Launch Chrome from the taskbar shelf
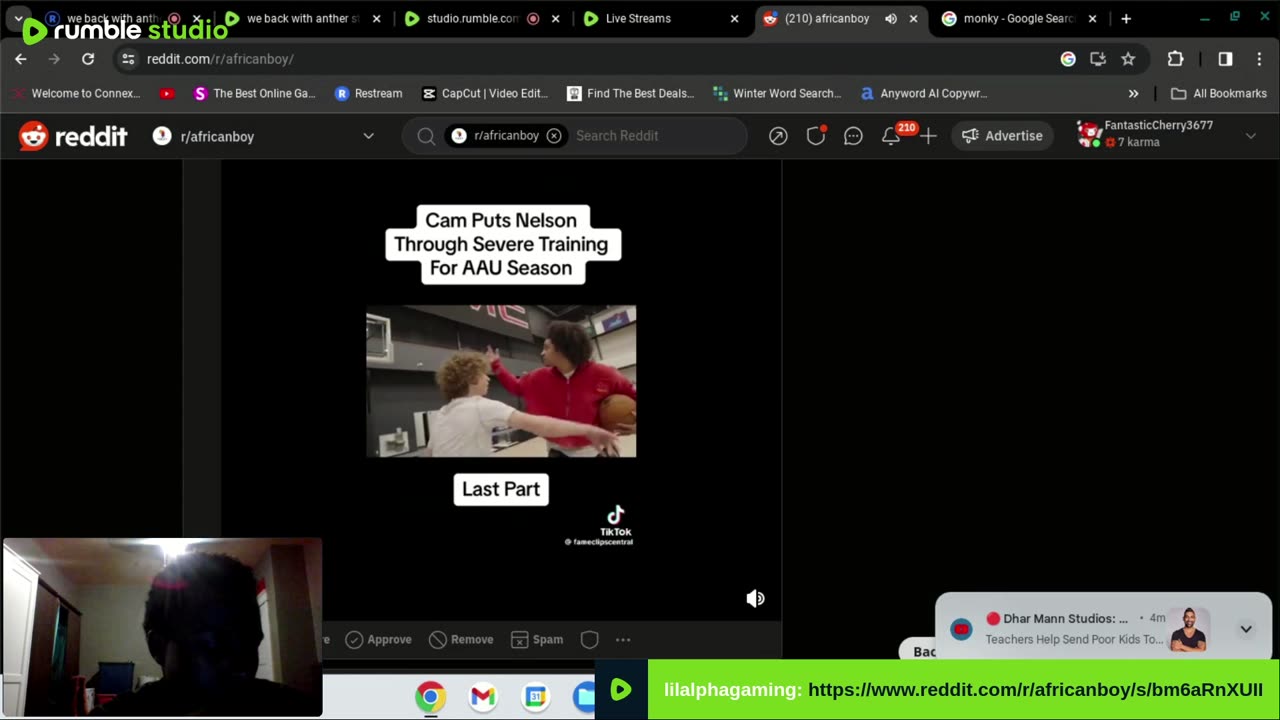The image size is (1280, 720). click(x=431, y=696)
